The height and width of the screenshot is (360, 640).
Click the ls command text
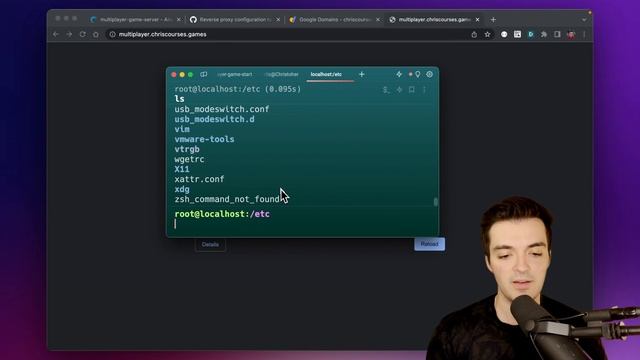(179, 99)
